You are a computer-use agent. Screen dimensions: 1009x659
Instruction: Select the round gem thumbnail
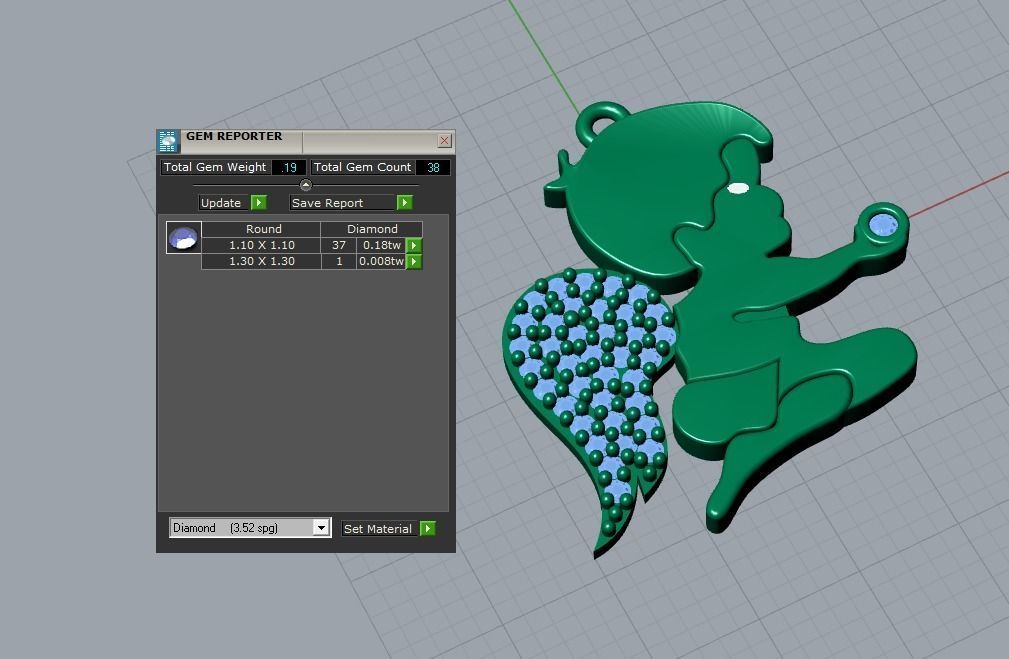tap(184, 237)
